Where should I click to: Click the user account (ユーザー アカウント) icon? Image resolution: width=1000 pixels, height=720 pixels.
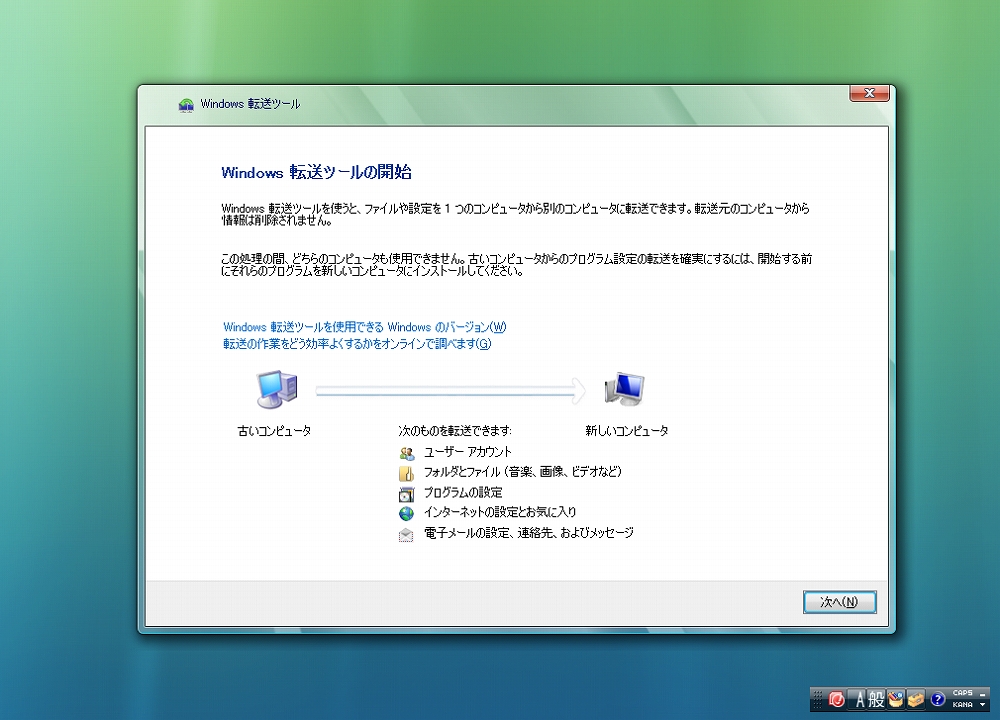(x=406, y=453)
